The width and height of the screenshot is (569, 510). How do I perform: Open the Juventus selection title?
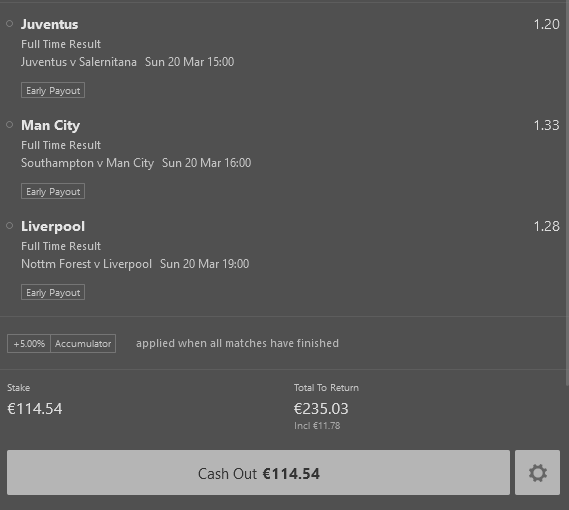pos(49,24)
